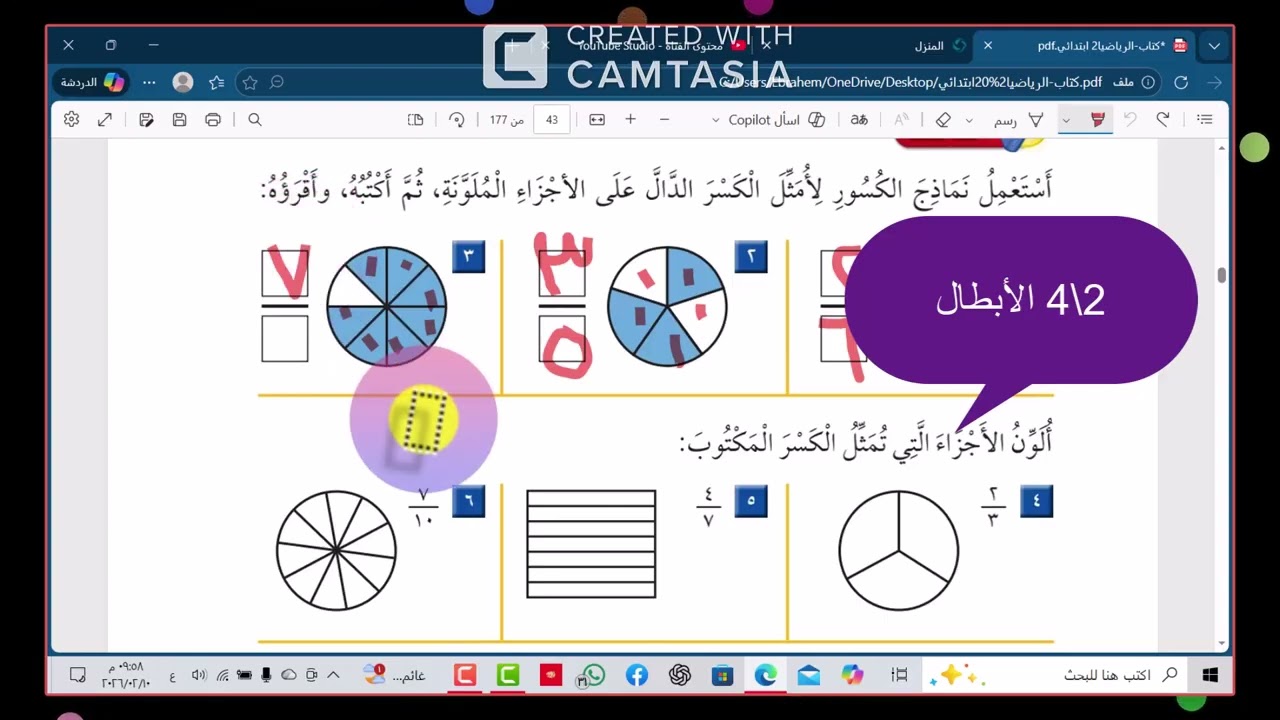The image size is (1280, 720).
Task: Redo the annotation
Action: click(1163, 120)
